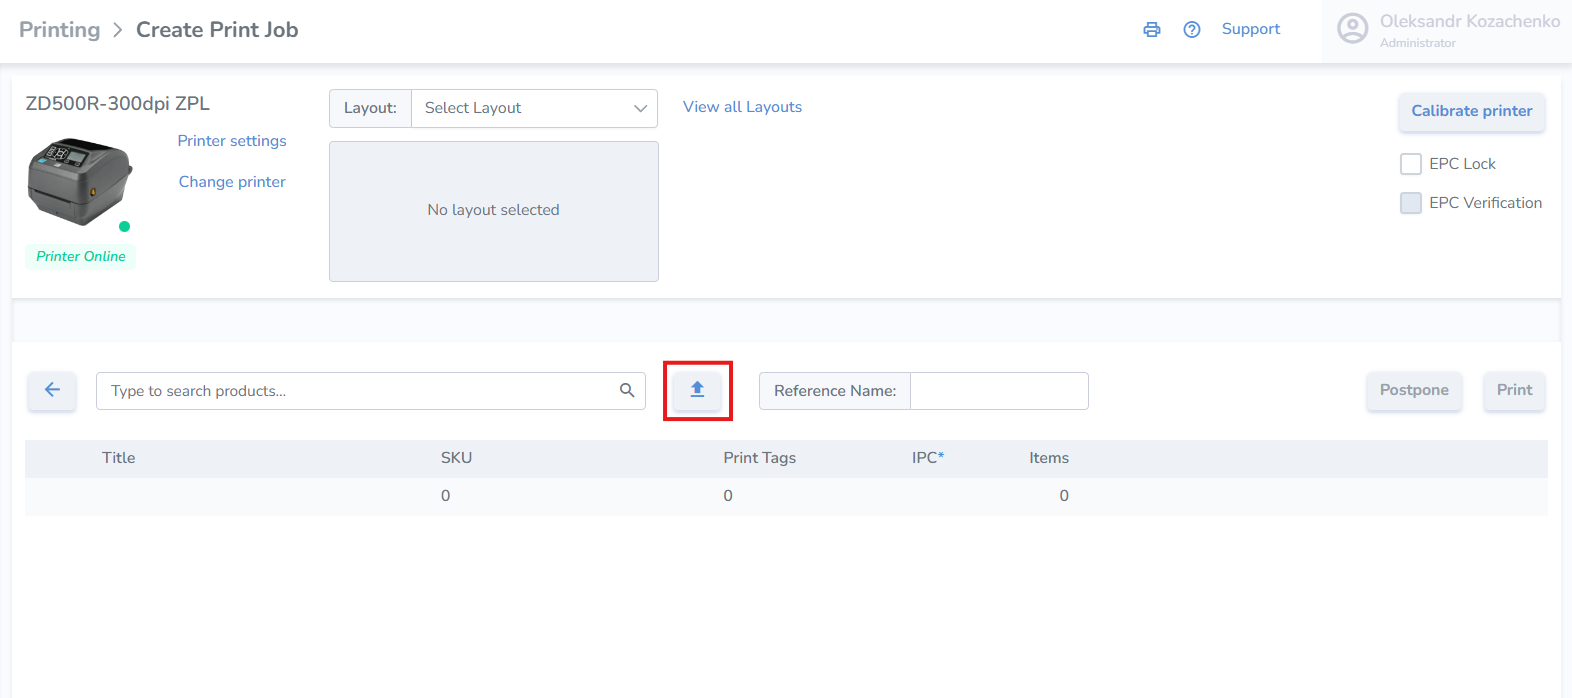
Task: Click the Change printer link
Action: click(232, 182)
